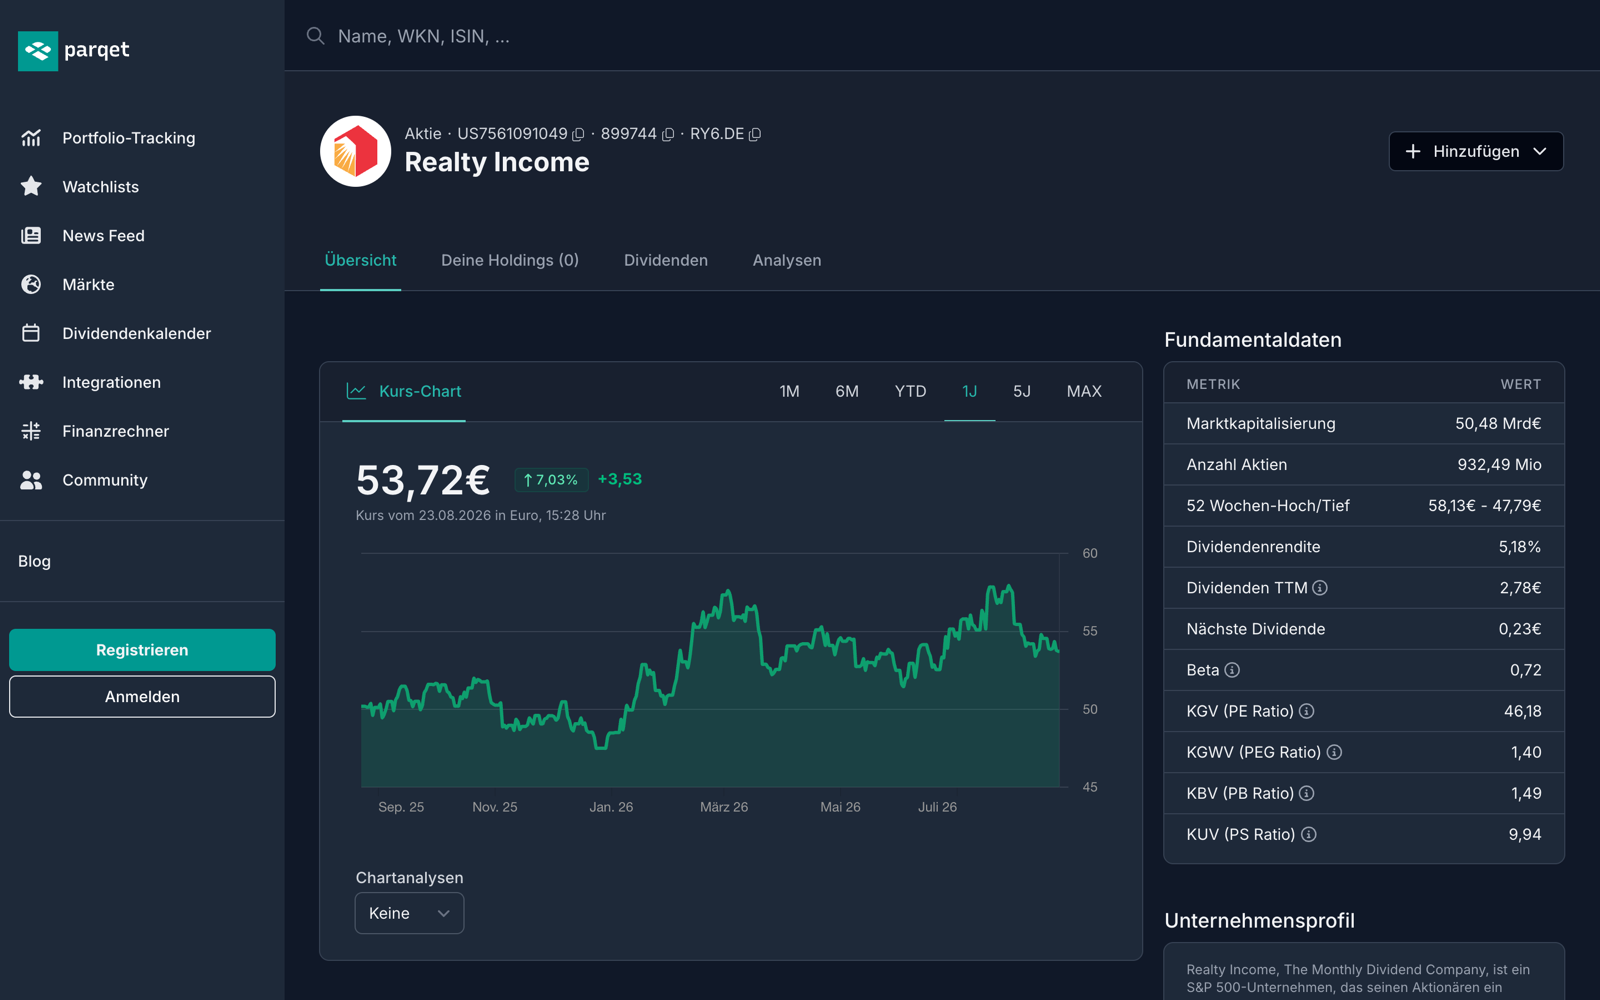Screen dimensions: 1600x1000
Task: Click the current price 53,72€
Action: tap(423, 480)
